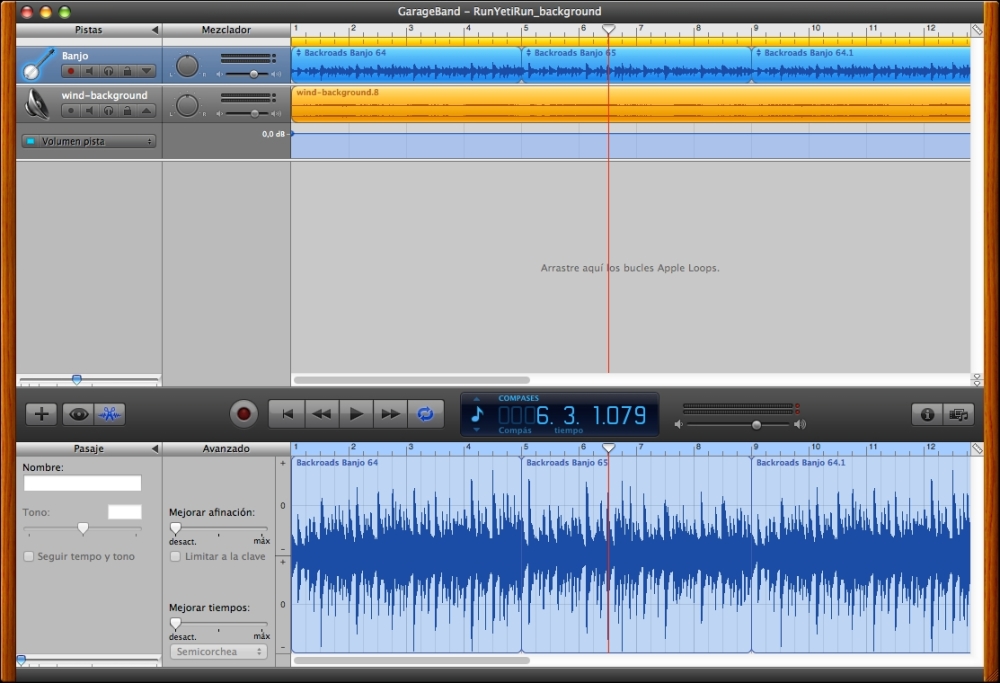Toggle the cycle loop button
Screen dimensions: 1000x683
425,415
